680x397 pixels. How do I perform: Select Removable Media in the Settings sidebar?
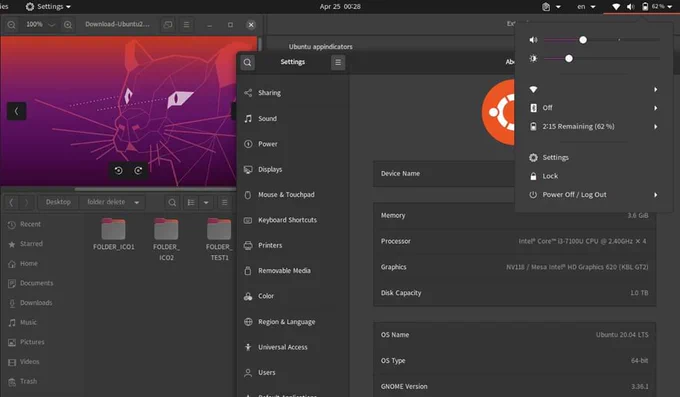293,271
